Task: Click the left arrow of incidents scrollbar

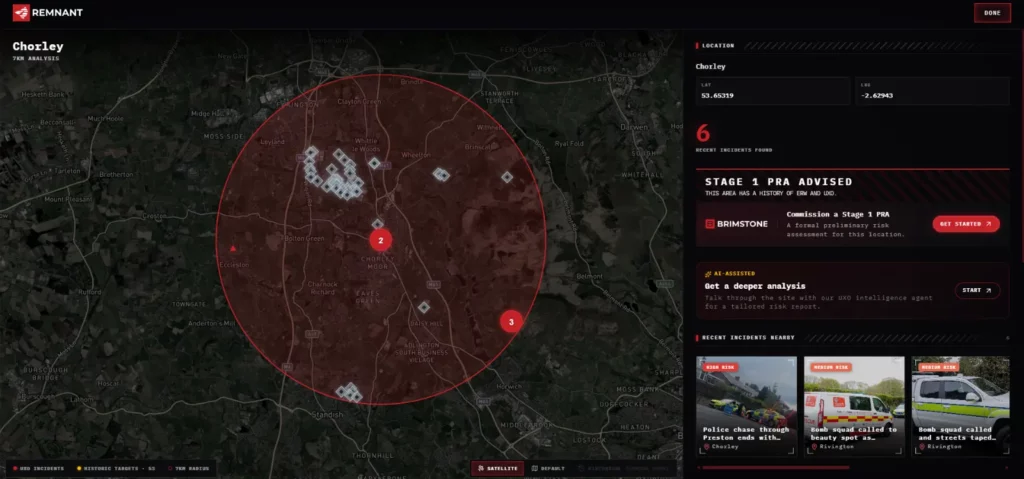Action: click(698, 468)
